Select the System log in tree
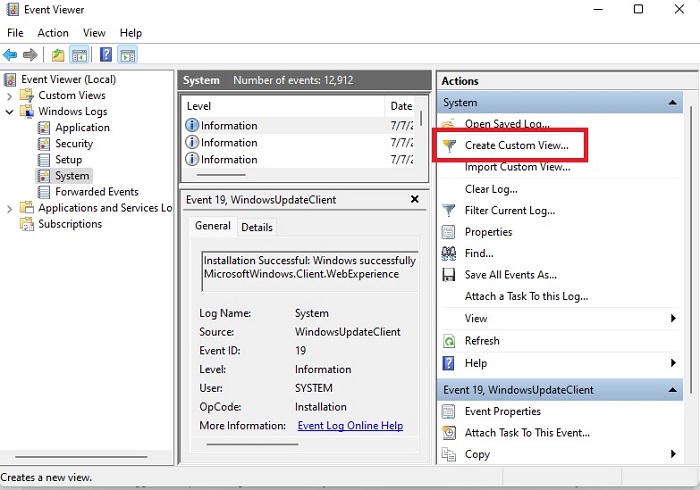 (x=72, y=176)
